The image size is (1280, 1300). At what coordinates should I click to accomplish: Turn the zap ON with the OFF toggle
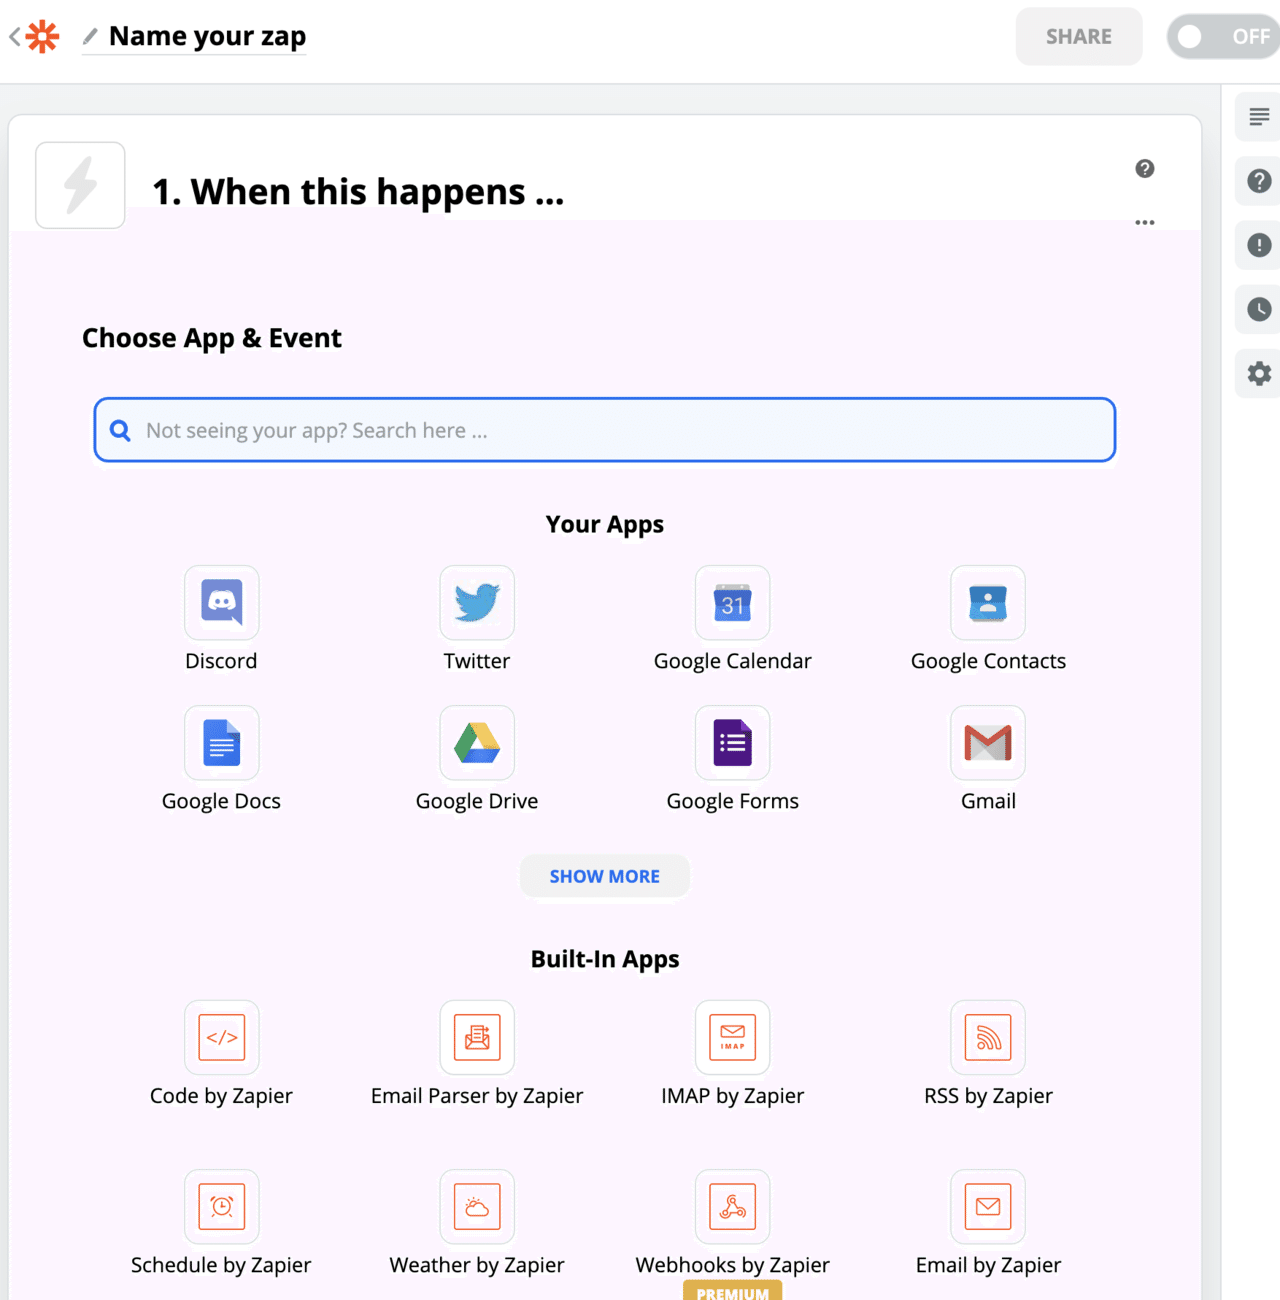(x=1223, y=37)
